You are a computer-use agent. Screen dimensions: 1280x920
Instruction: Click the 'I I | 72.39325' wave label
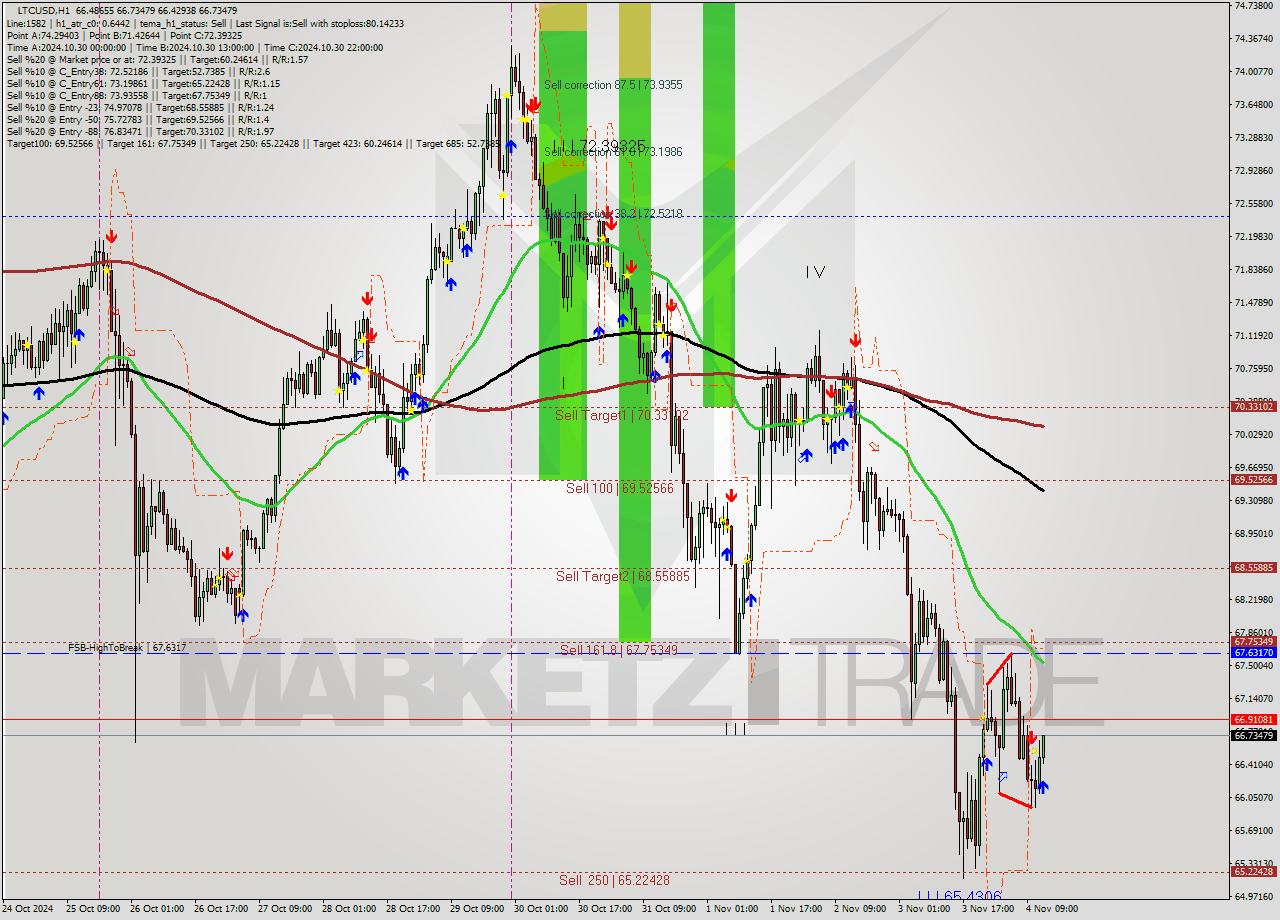[598, 147]
